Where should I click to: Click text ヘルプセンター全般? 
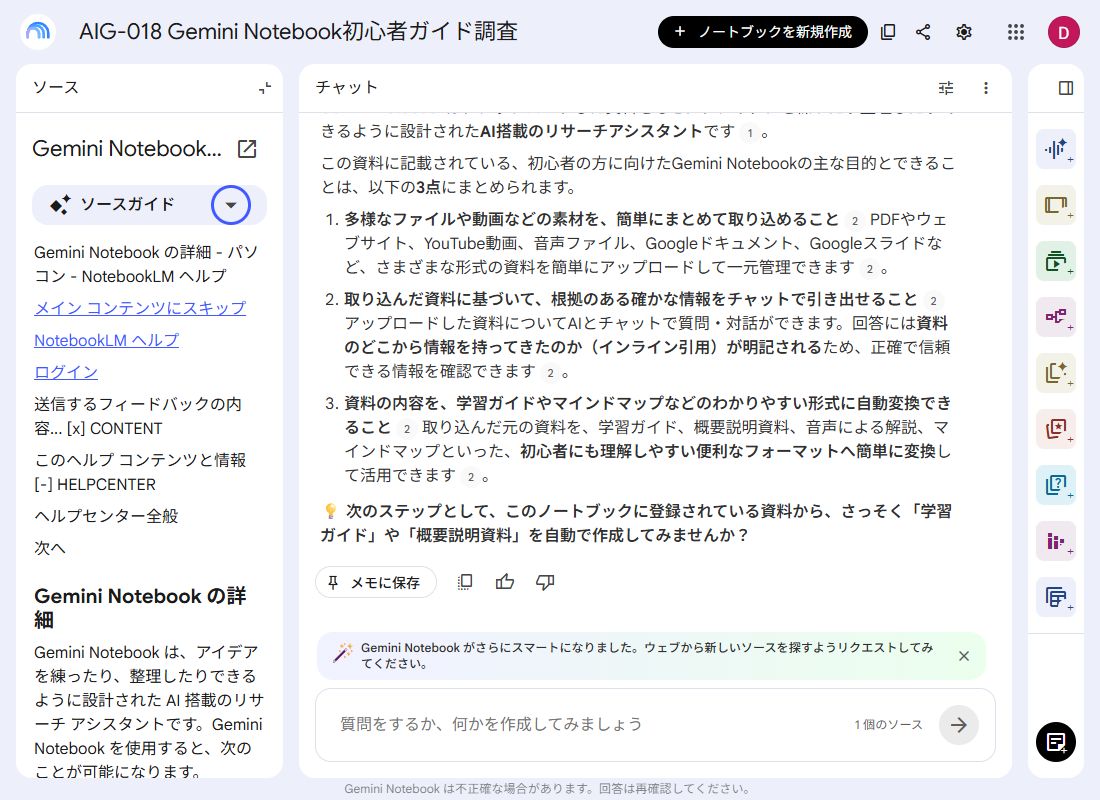[107, 516]
